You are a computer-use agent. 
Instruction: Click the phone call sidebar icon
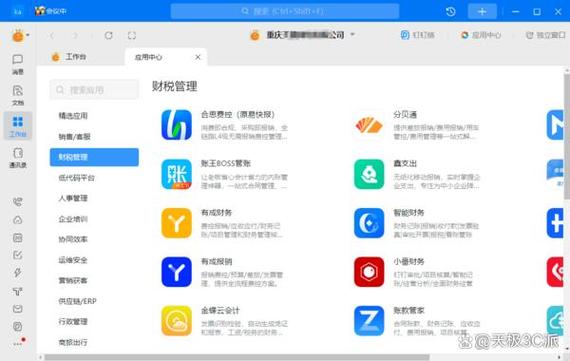(17, 202)
